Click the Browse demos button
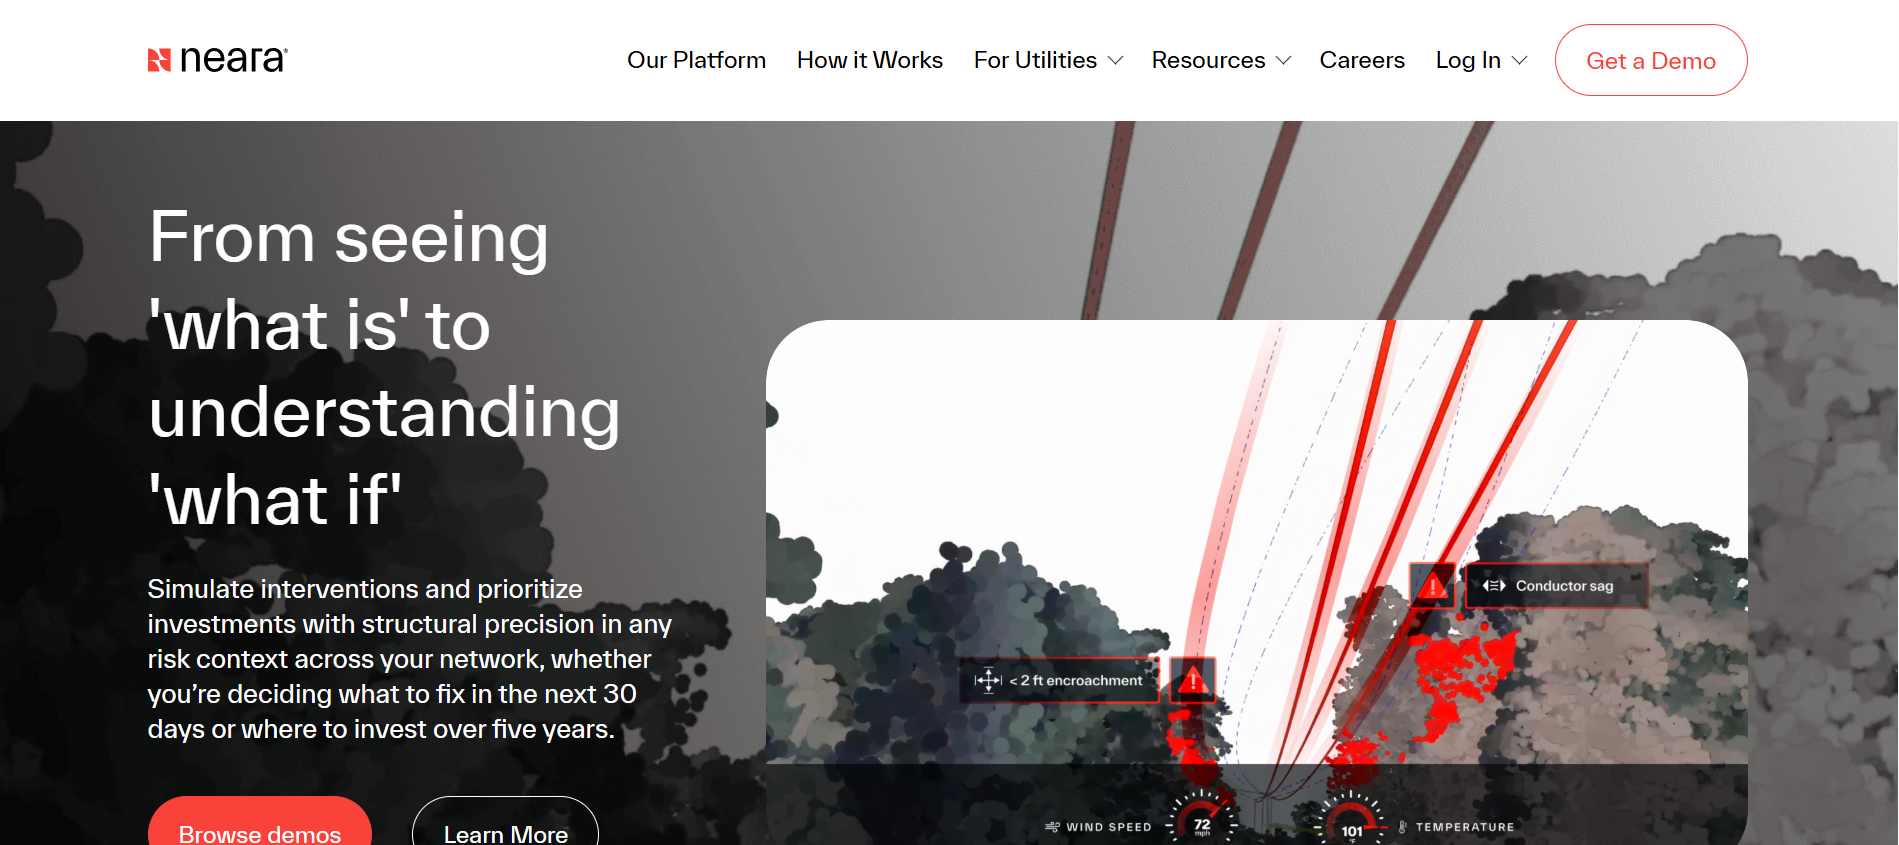The height and width of the screenshot is (845, 1899). tap(260, 822)
